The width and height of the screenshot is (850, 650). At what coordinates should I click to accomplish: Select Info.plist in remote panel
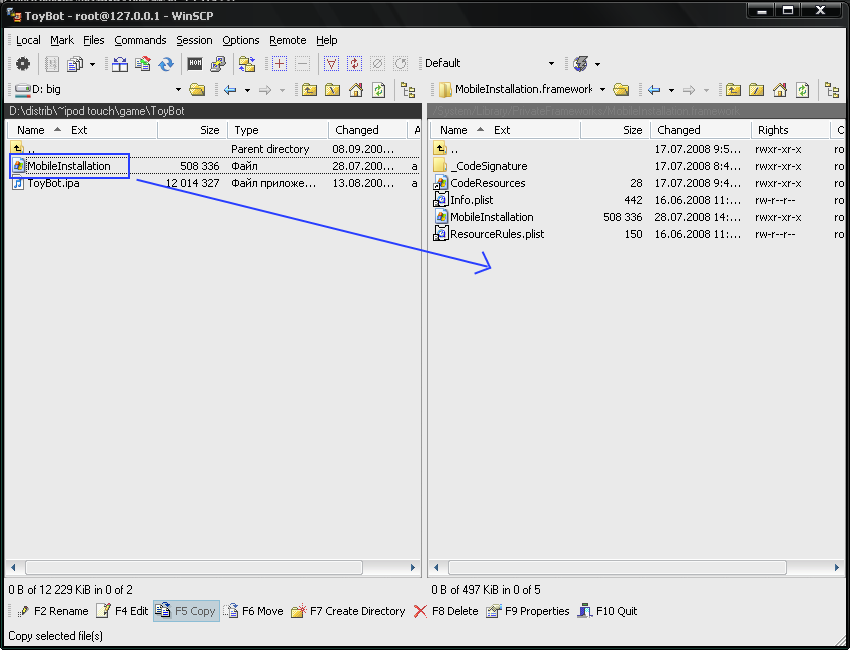(471, 200)
